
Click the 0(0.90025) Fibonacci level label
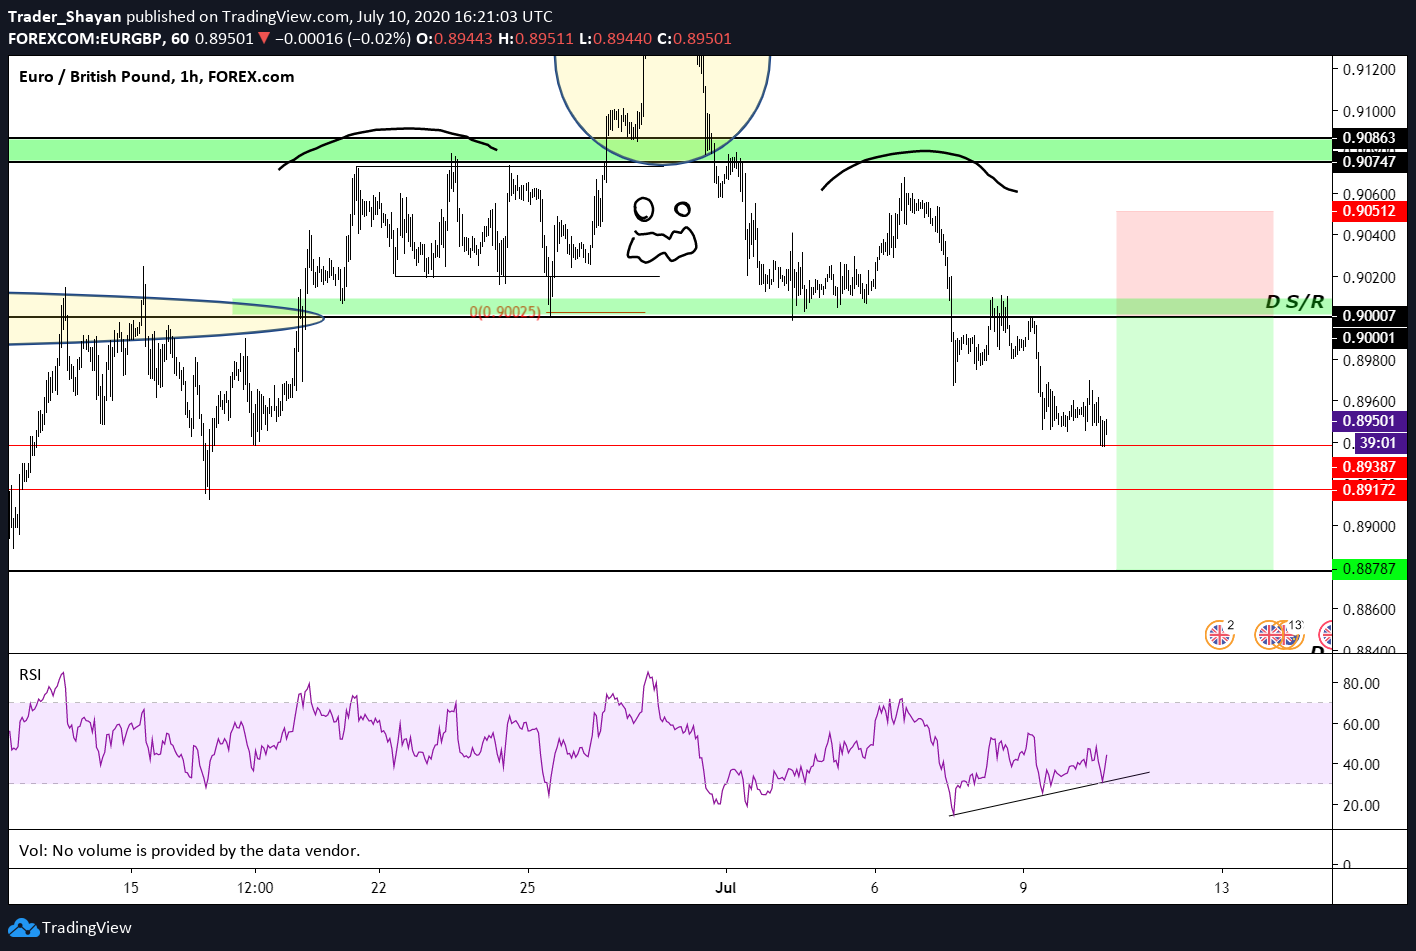point(505,312)
